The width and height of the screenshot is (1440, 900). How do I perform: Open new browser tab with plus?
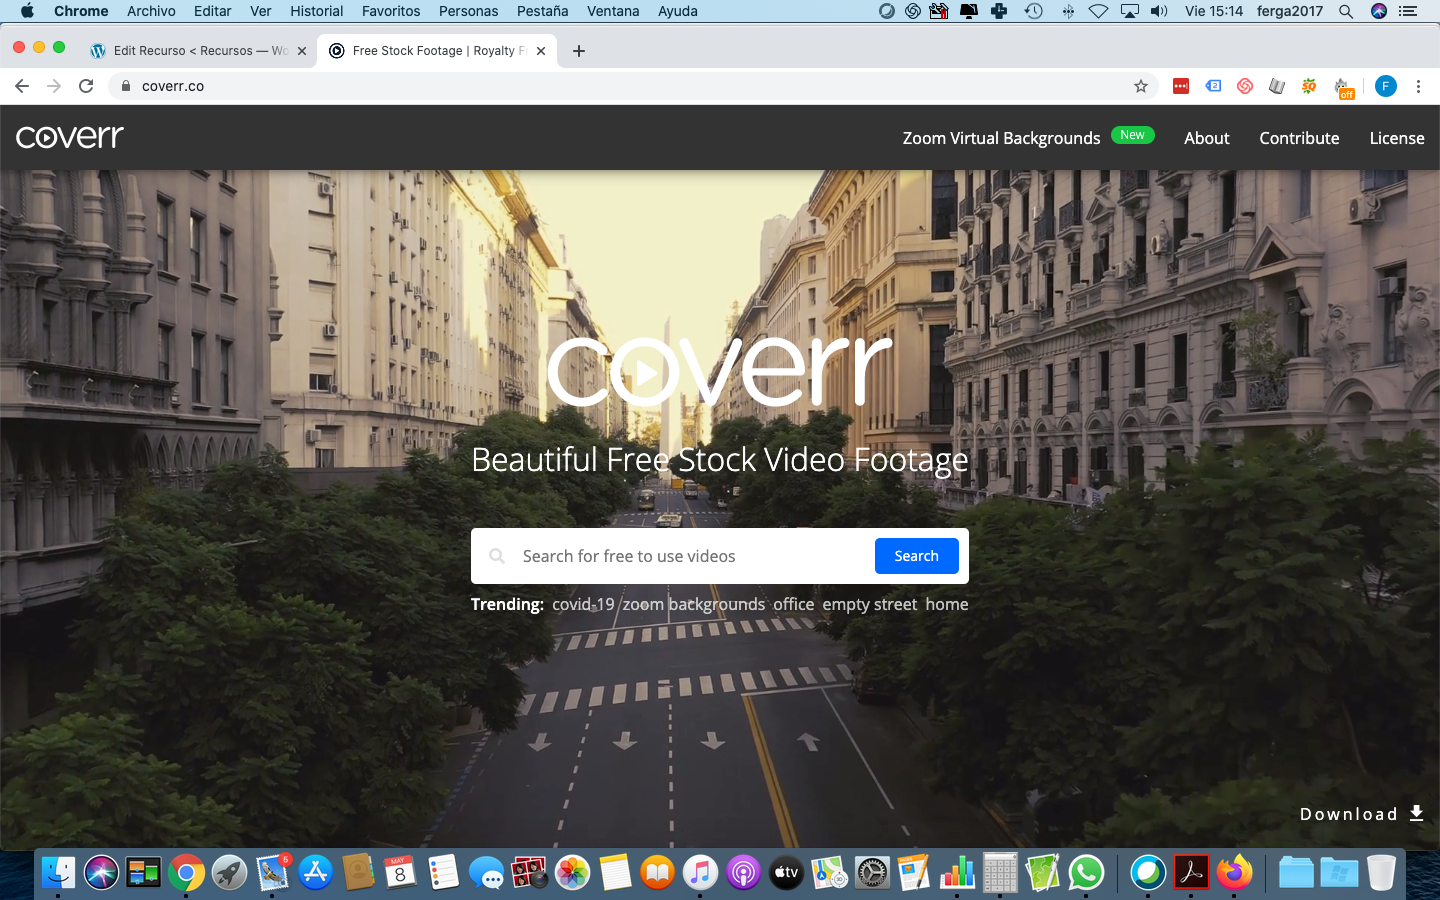(579, 51)
